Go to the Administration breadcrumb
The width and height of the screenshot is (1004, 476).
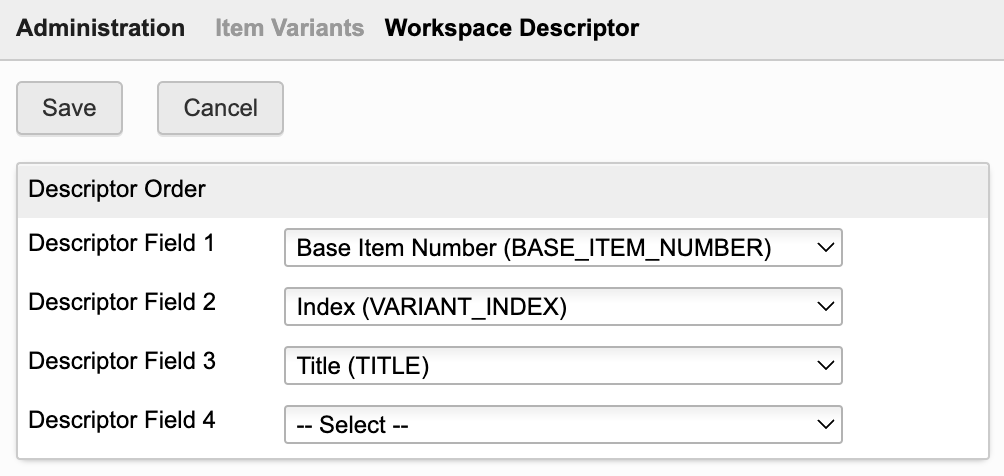[101, 28]
